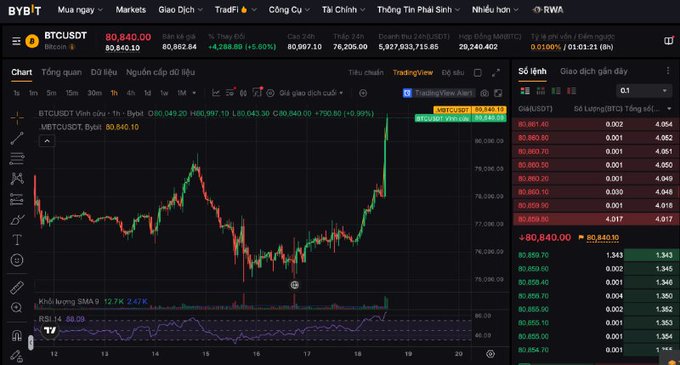The image size is (680, 365).
Task: Click the TradingView Alert button
Action: 439,93
